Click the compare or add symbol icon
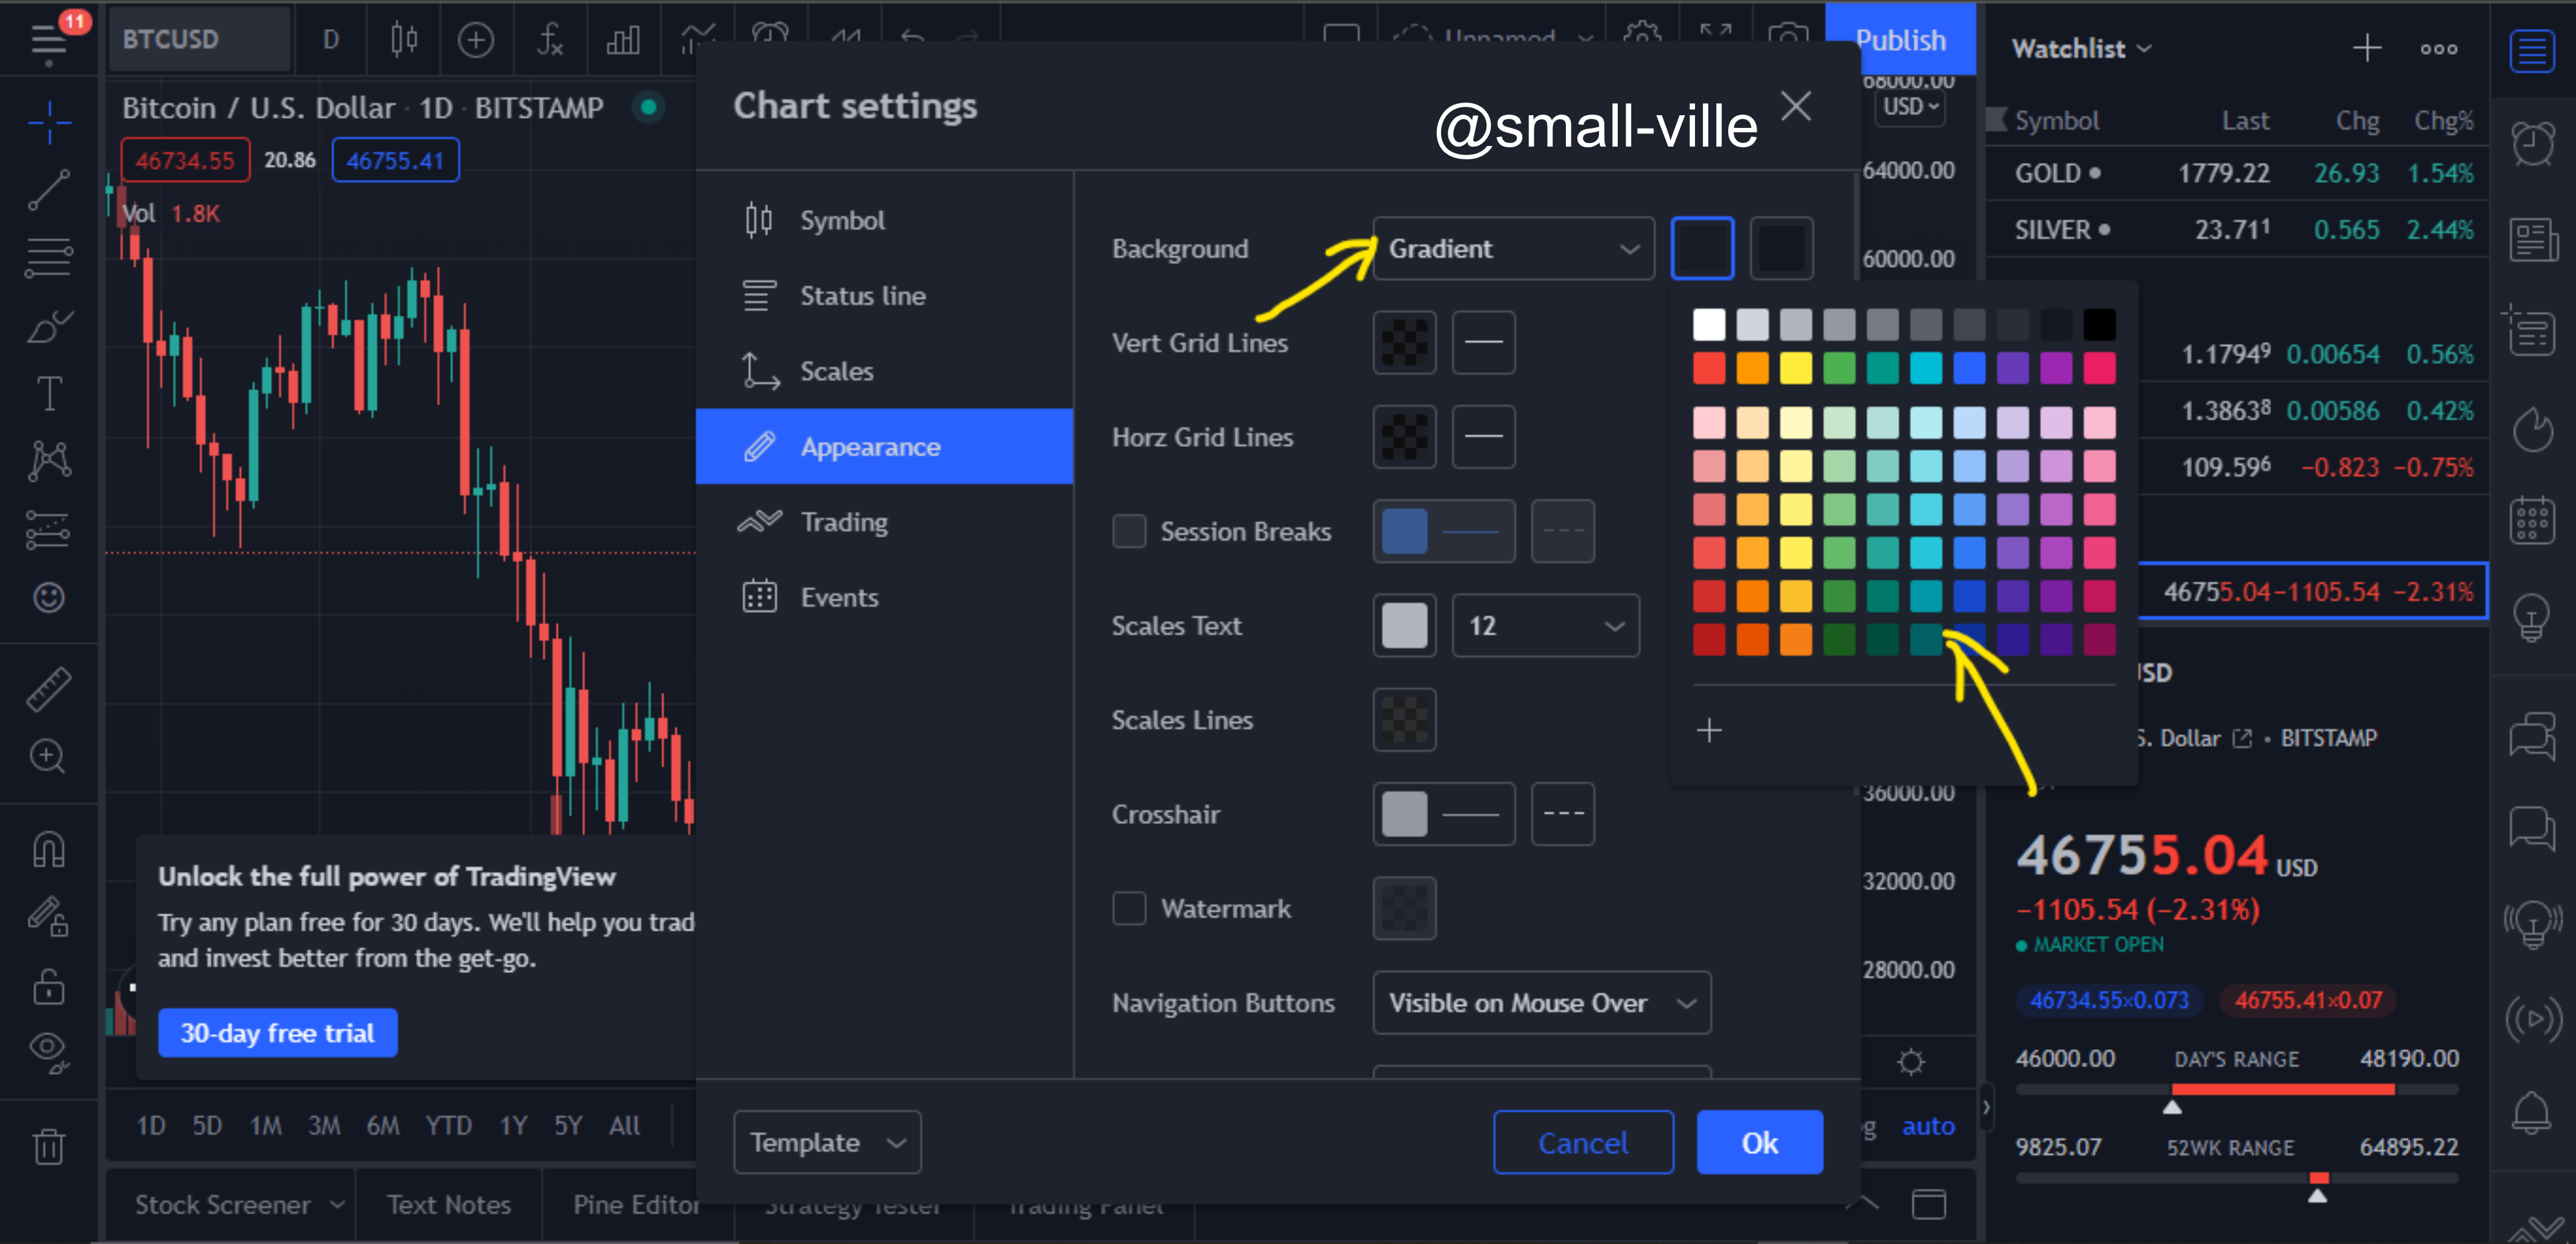This screenshot has height=1244, width=2576. click(476, 40)
